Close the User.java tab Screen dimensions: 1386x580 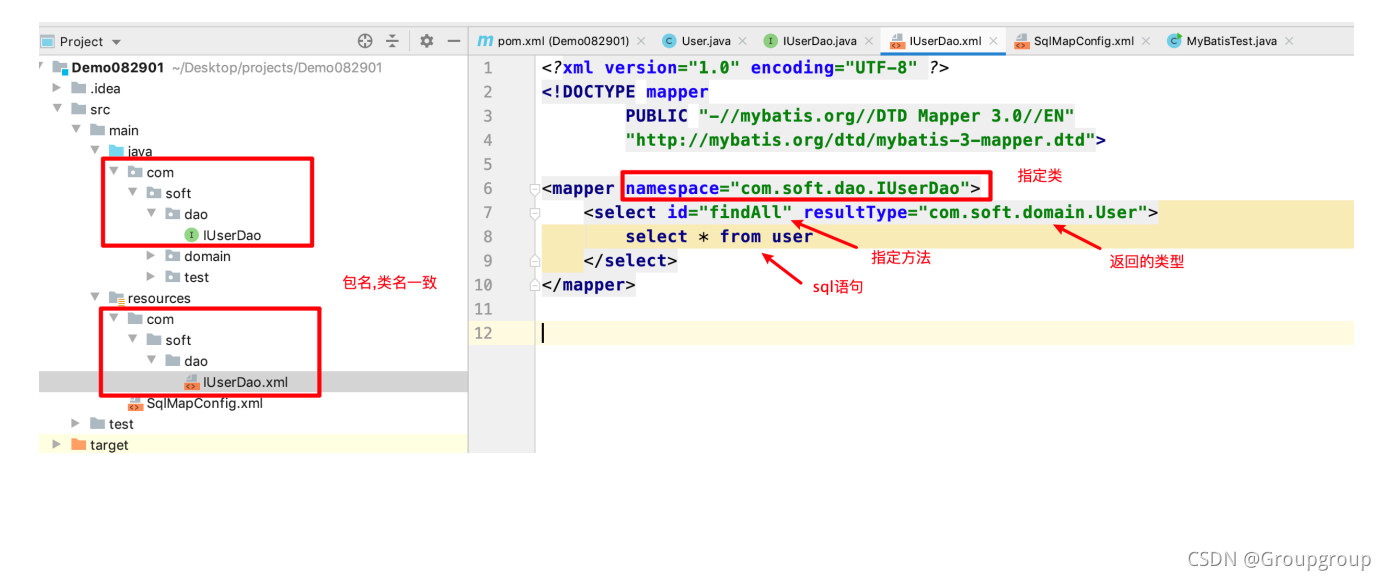coord(742,41)
